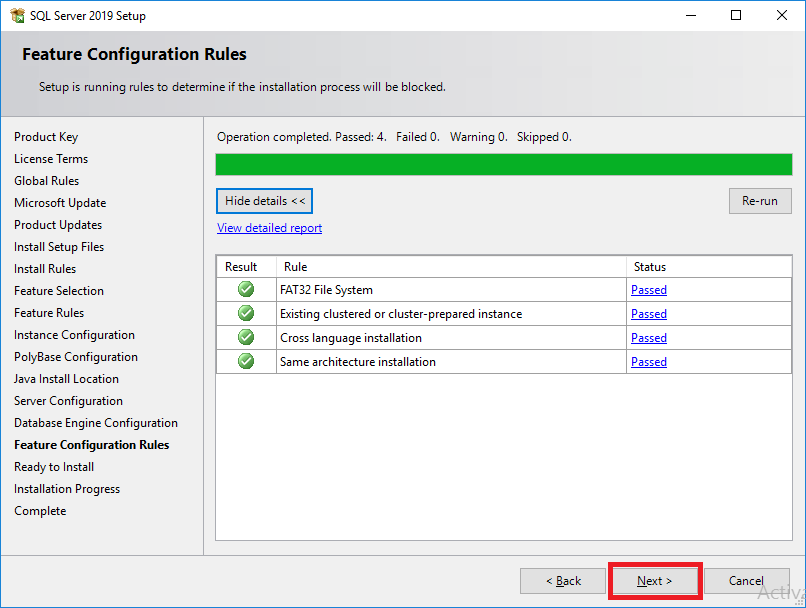Select Product Key step in sidebar
Image resolution: width=806 pixels, height=608 pixels.
click(46, 137)
